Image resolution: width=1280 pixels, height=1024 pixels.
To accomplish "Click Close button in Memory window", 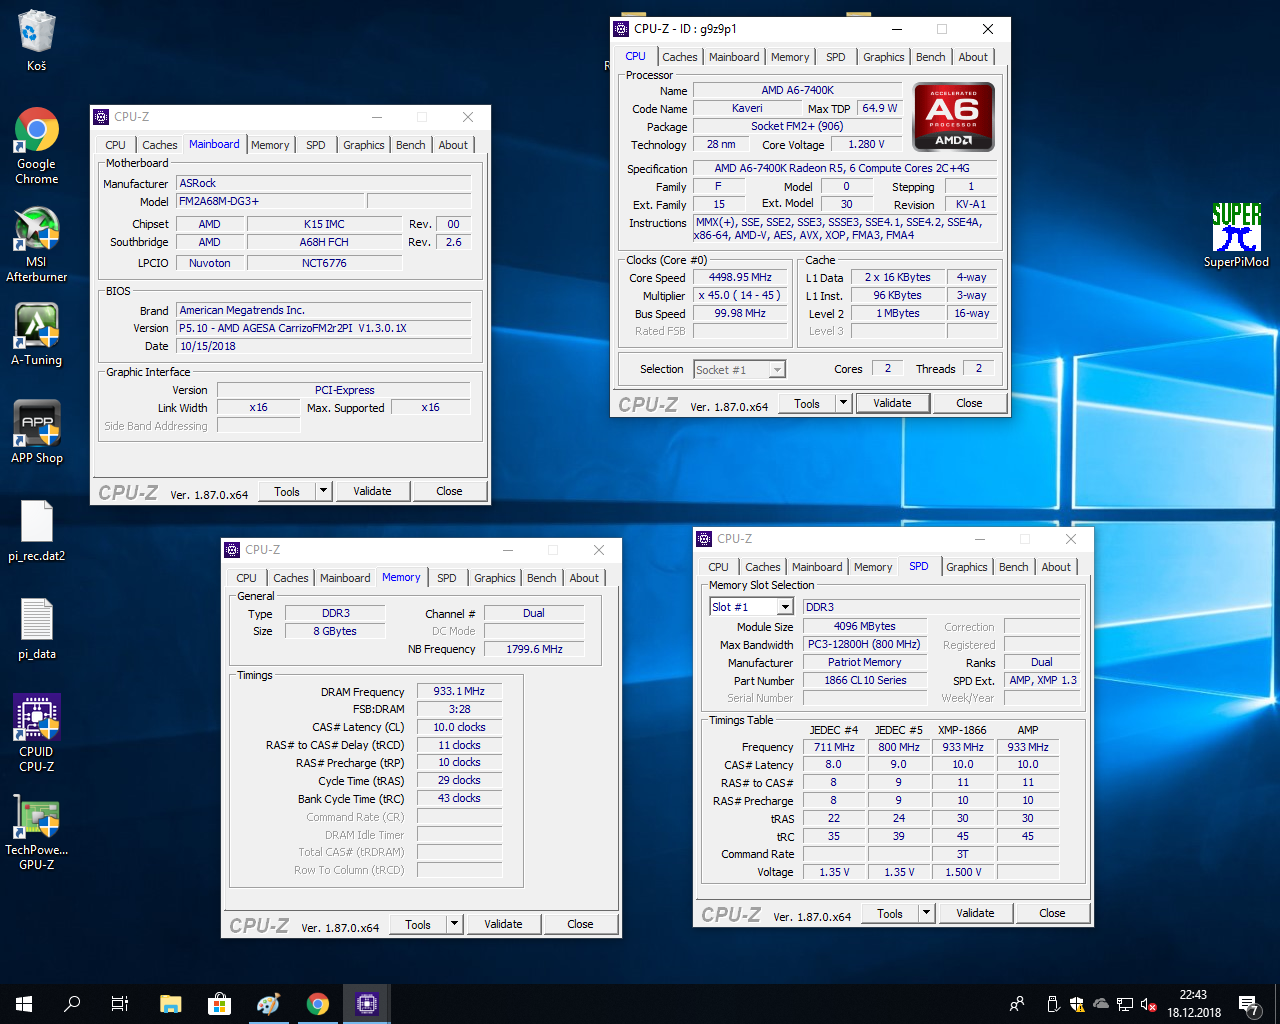I will coord(580,924).
